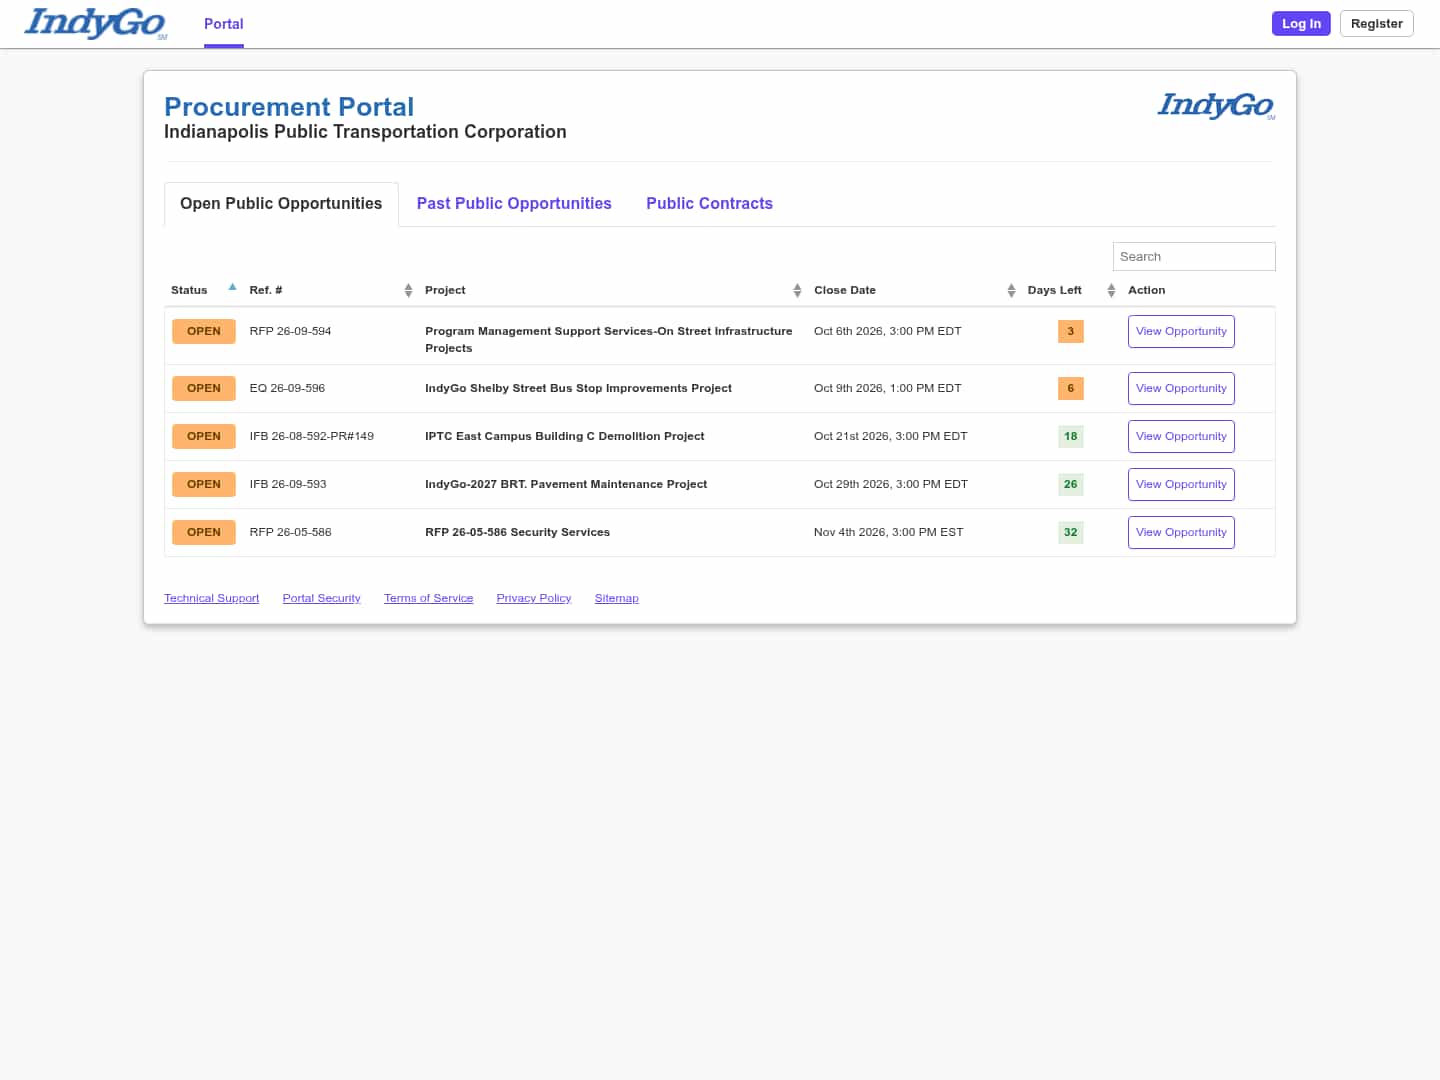The image size is (1440, 1080).
Task: View Opportunity for EQ 26-09-596
Action: [x=1181, y=388]
